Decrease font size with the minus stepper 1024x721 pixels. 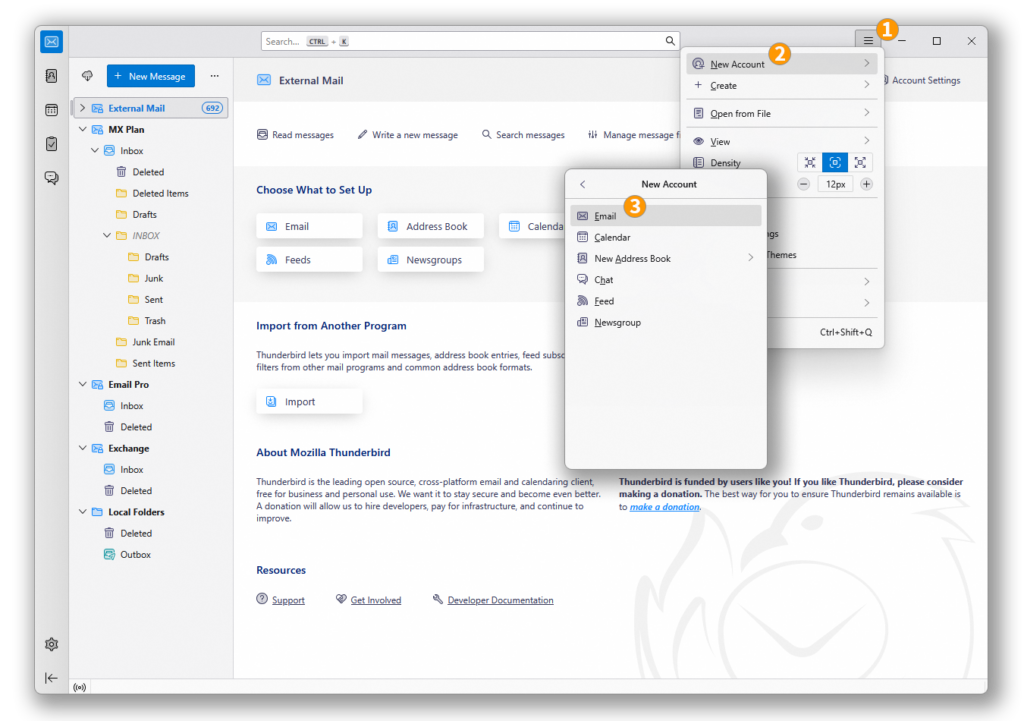[803, 184]
